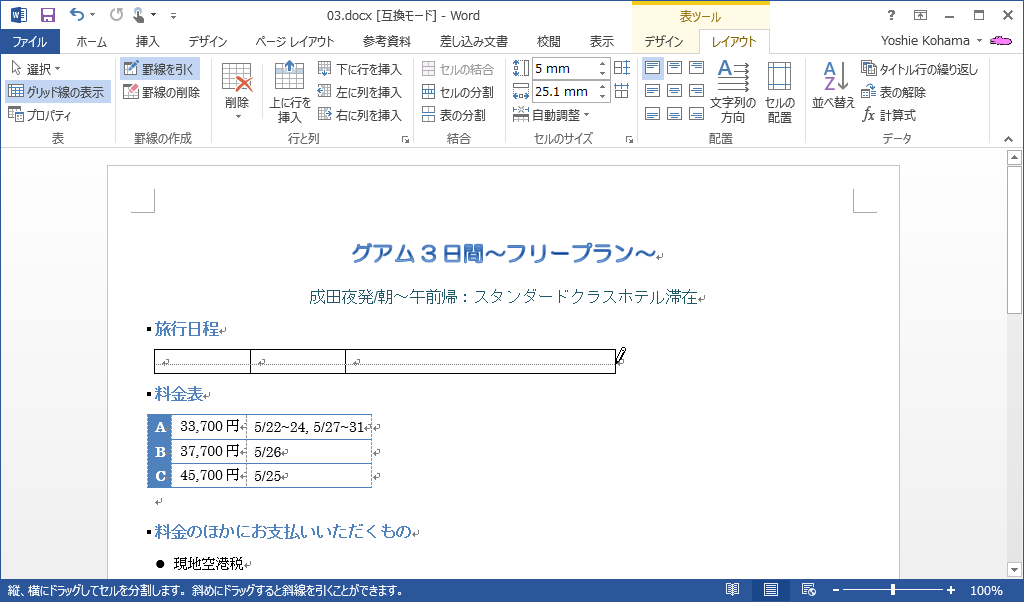
Task: Increase row height with up spinner
Action: [602, 63]
